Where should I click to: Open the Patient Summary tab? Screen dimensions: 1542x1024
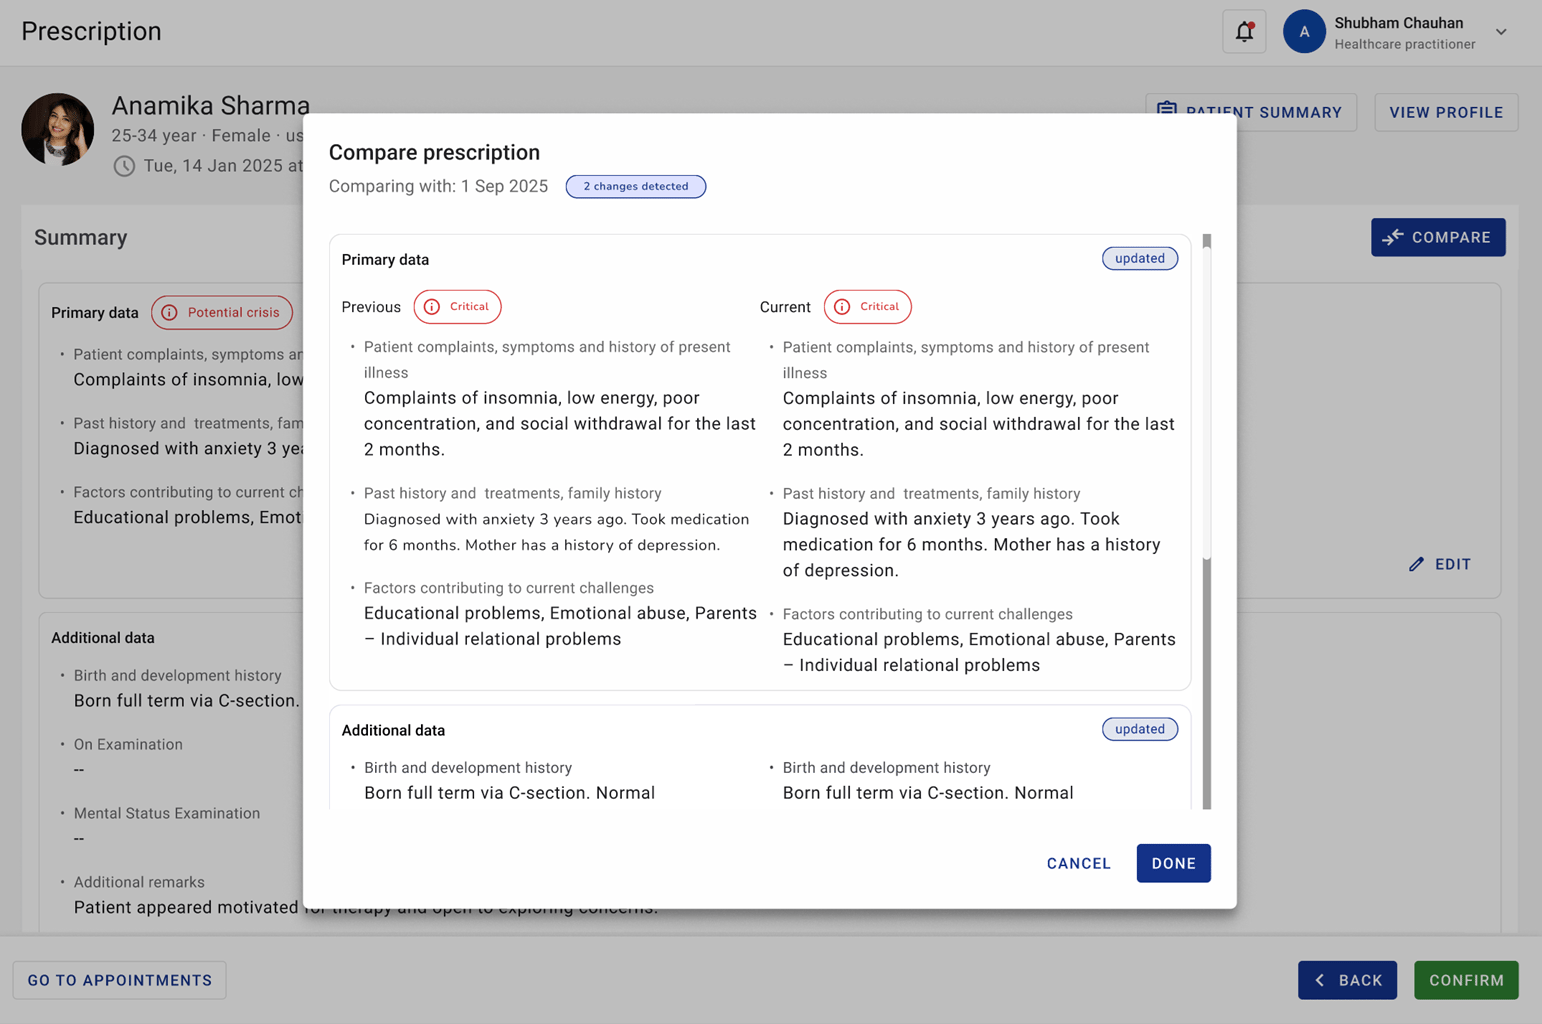click(x=1250, y=112)
